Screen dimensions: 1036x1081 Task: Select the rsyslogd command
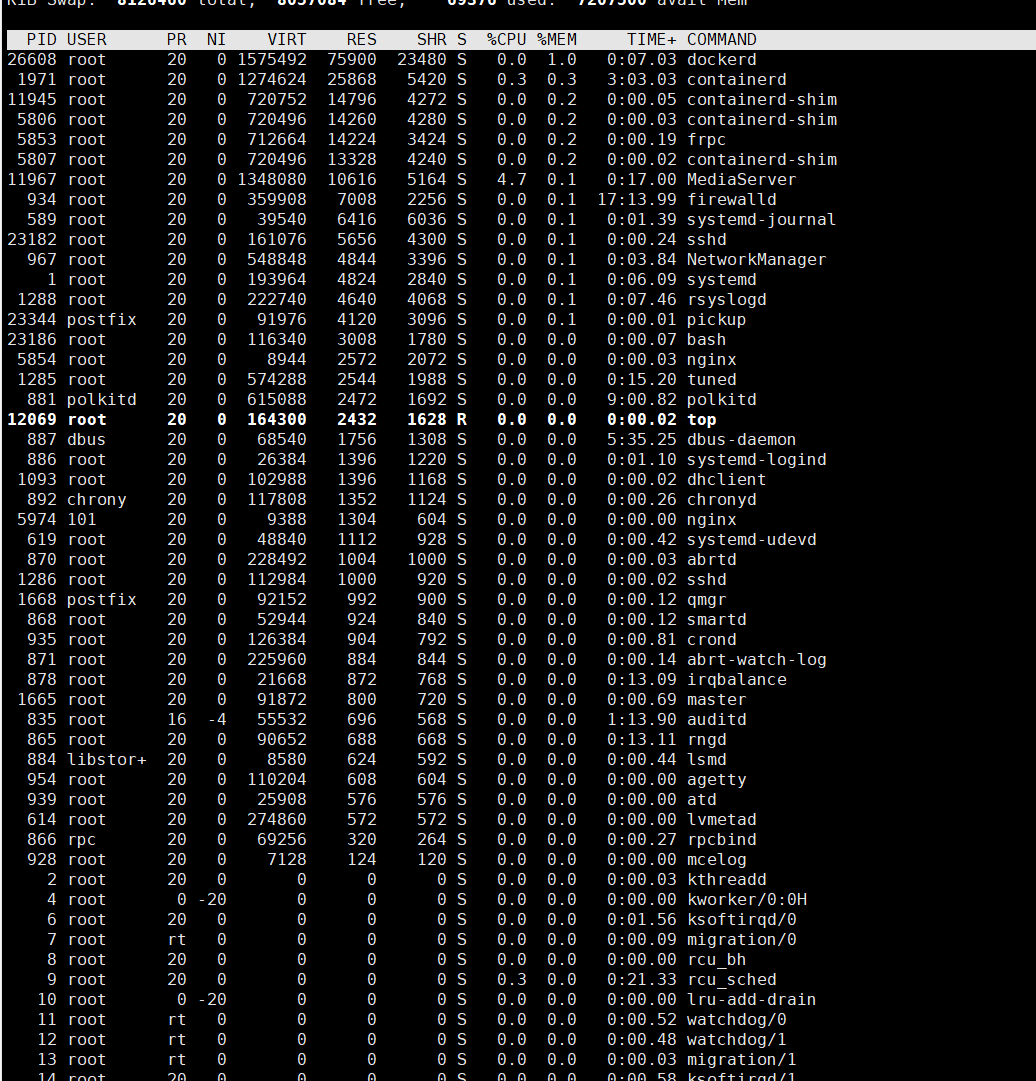[727, 300]
